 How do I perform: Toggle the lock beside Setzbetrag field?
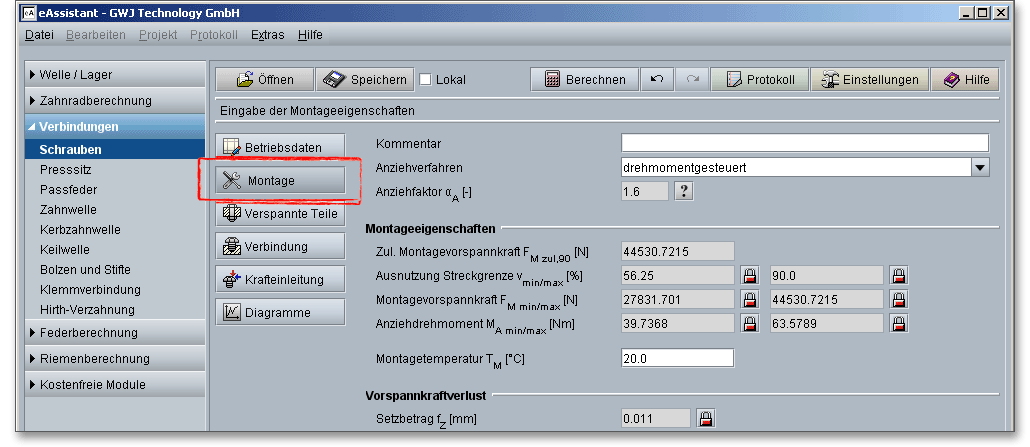(x=706, y=418)
